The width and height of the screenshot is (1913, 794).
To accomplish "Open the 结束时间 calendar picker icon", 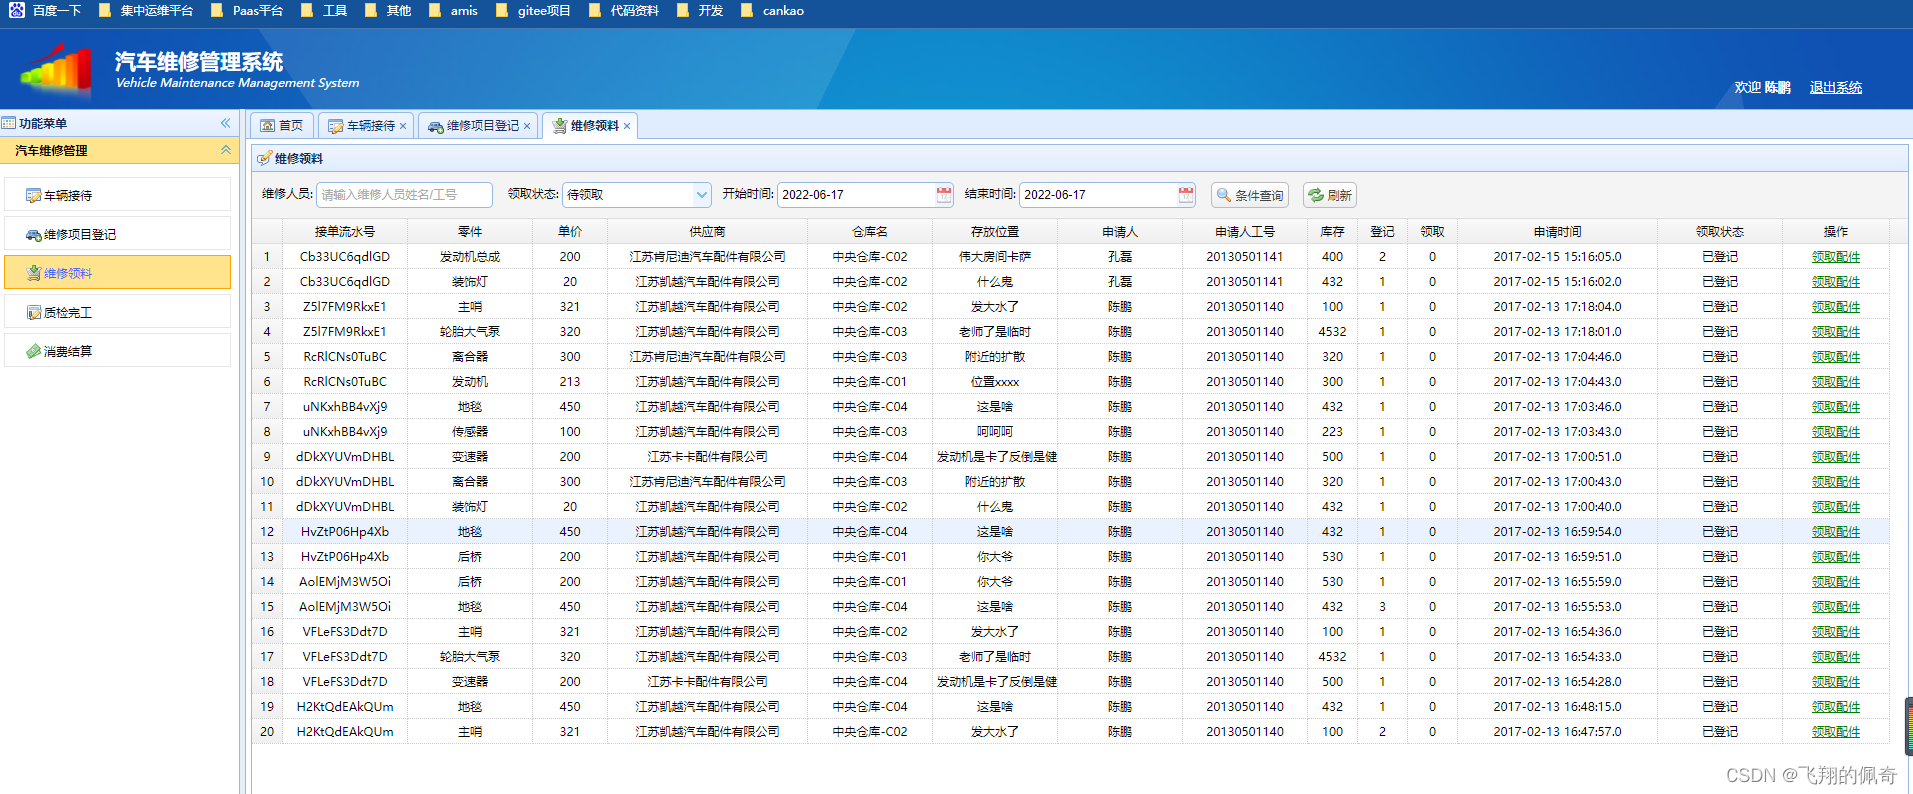I will tap(1186, 195).
